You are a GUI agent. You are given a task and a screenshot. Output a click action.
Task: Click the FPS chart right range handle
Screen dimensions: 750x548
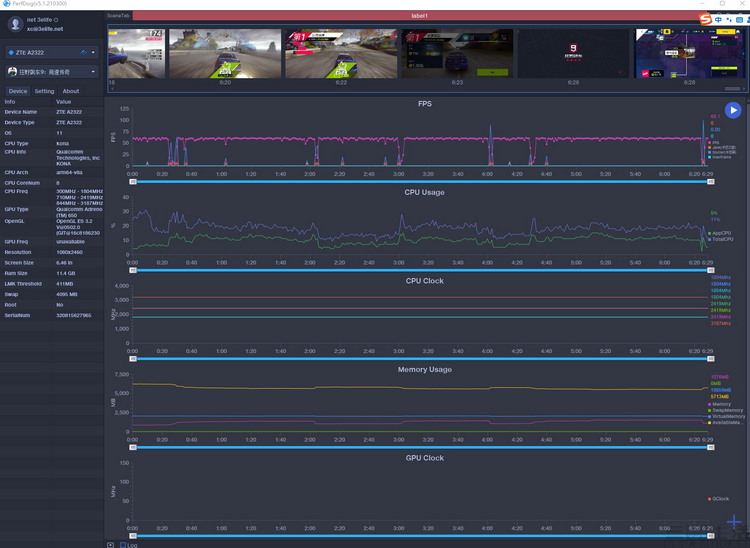(711, 182)
